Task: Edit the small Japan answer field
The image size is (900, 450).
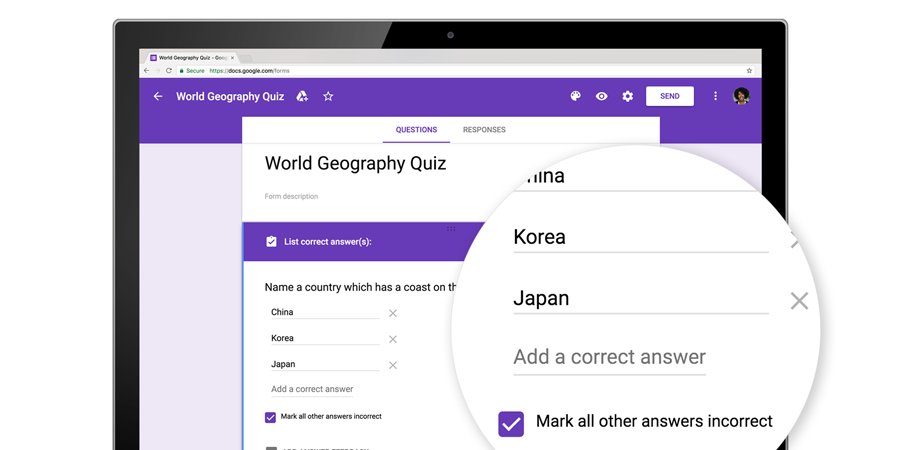Action: (x=325, y=364)
